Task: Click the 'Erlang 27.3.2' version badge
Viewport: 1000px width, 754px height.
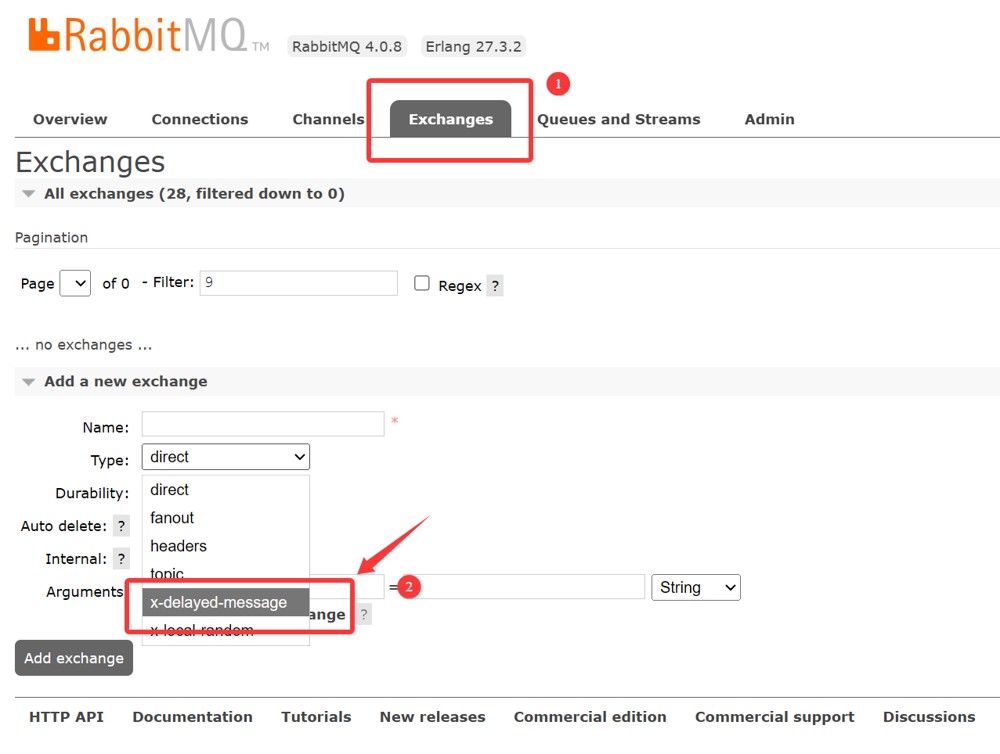Action: tap(473, 47)
